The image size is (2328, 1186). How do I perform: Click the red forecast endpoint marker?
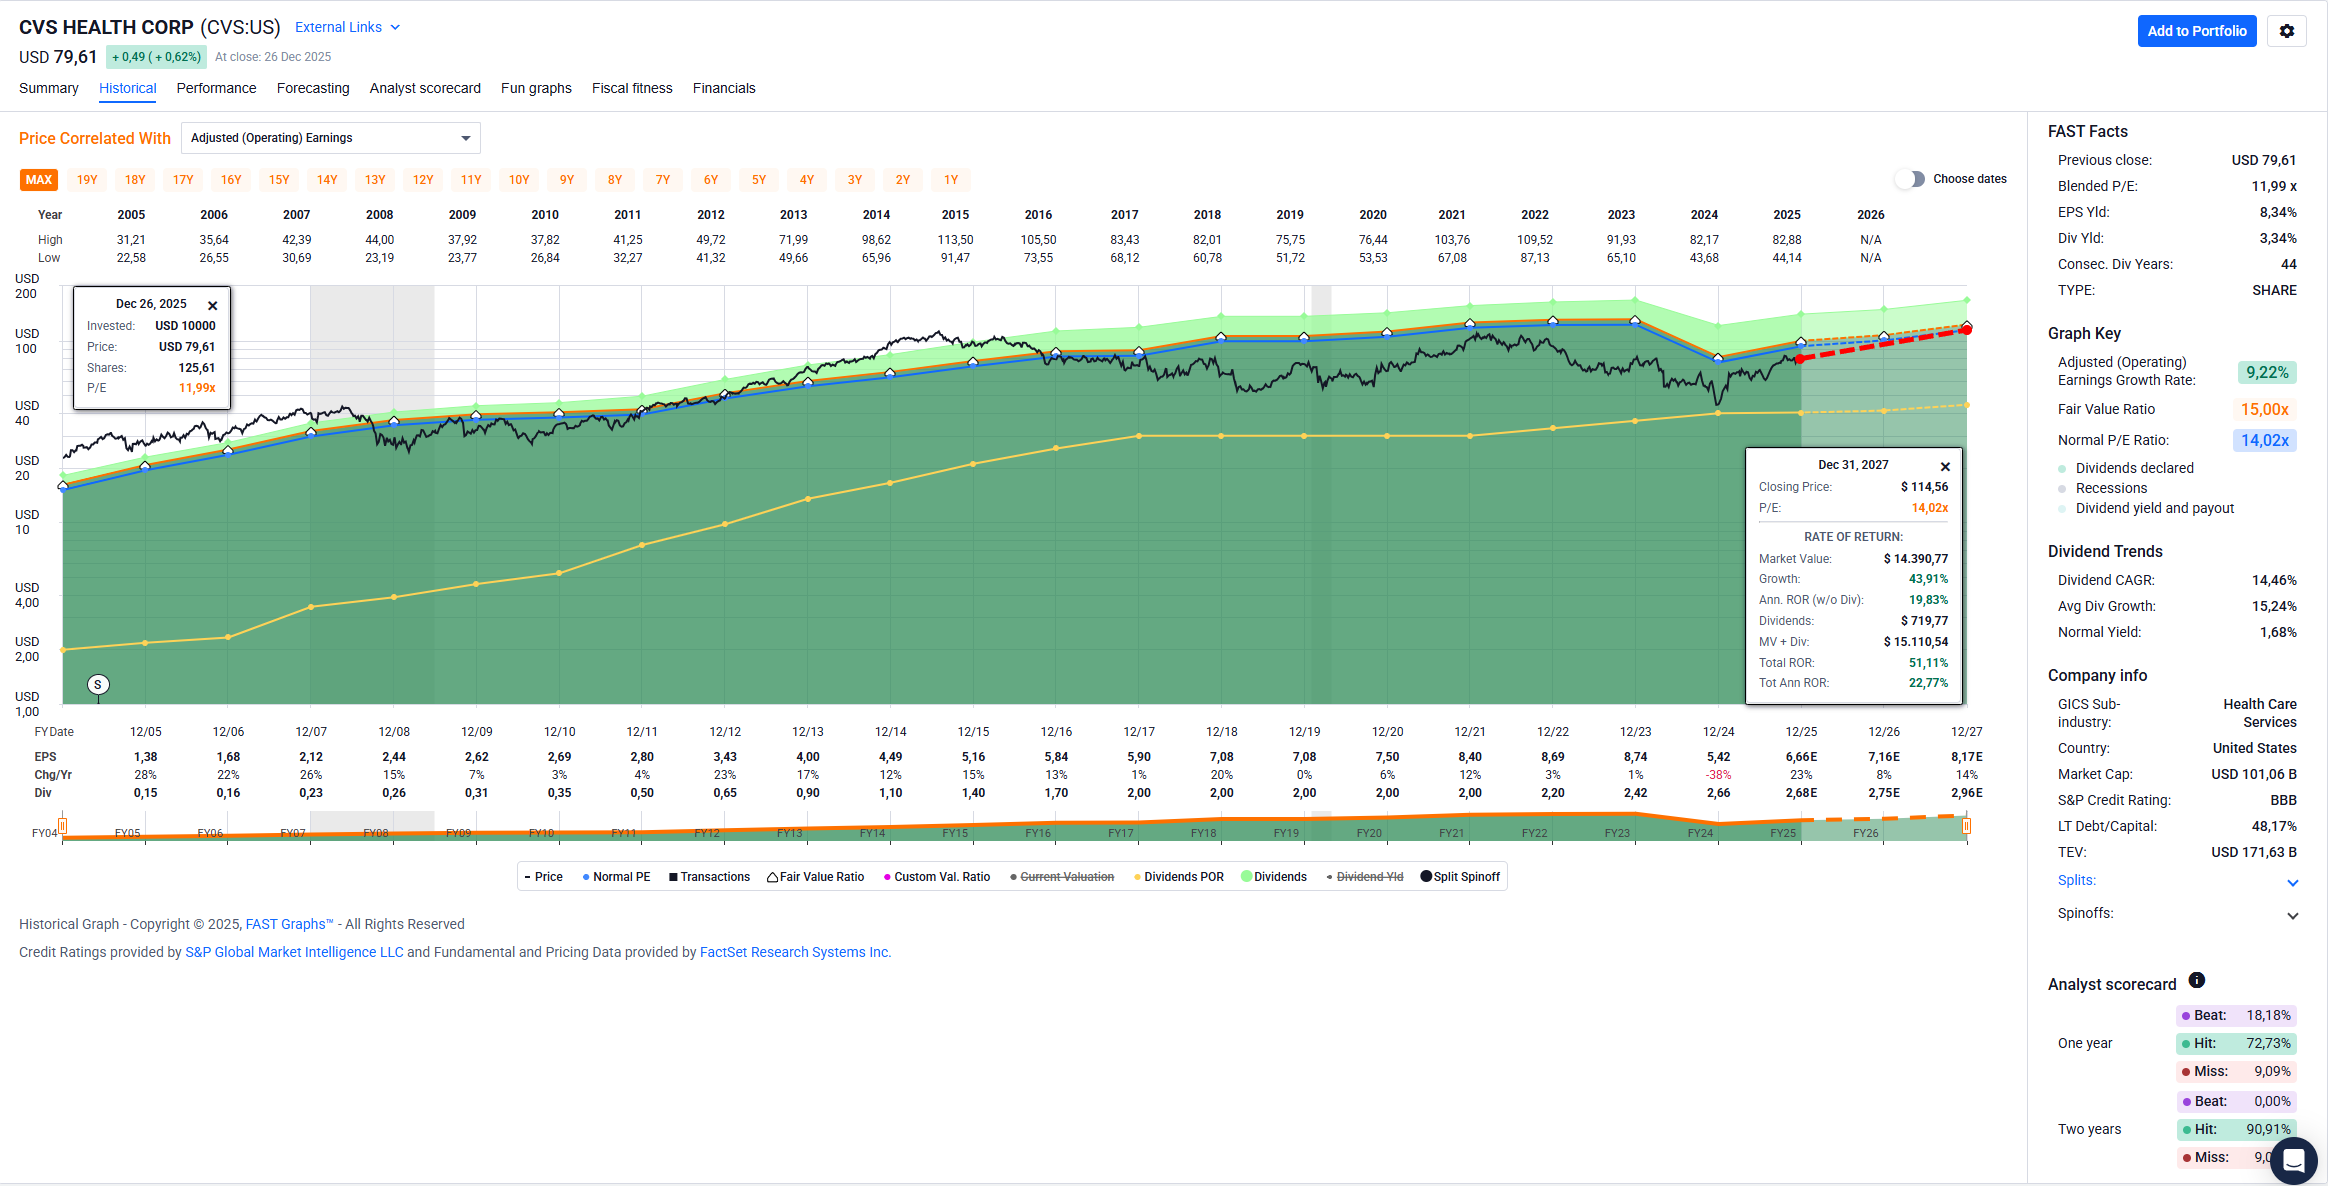coord(1966,329)
